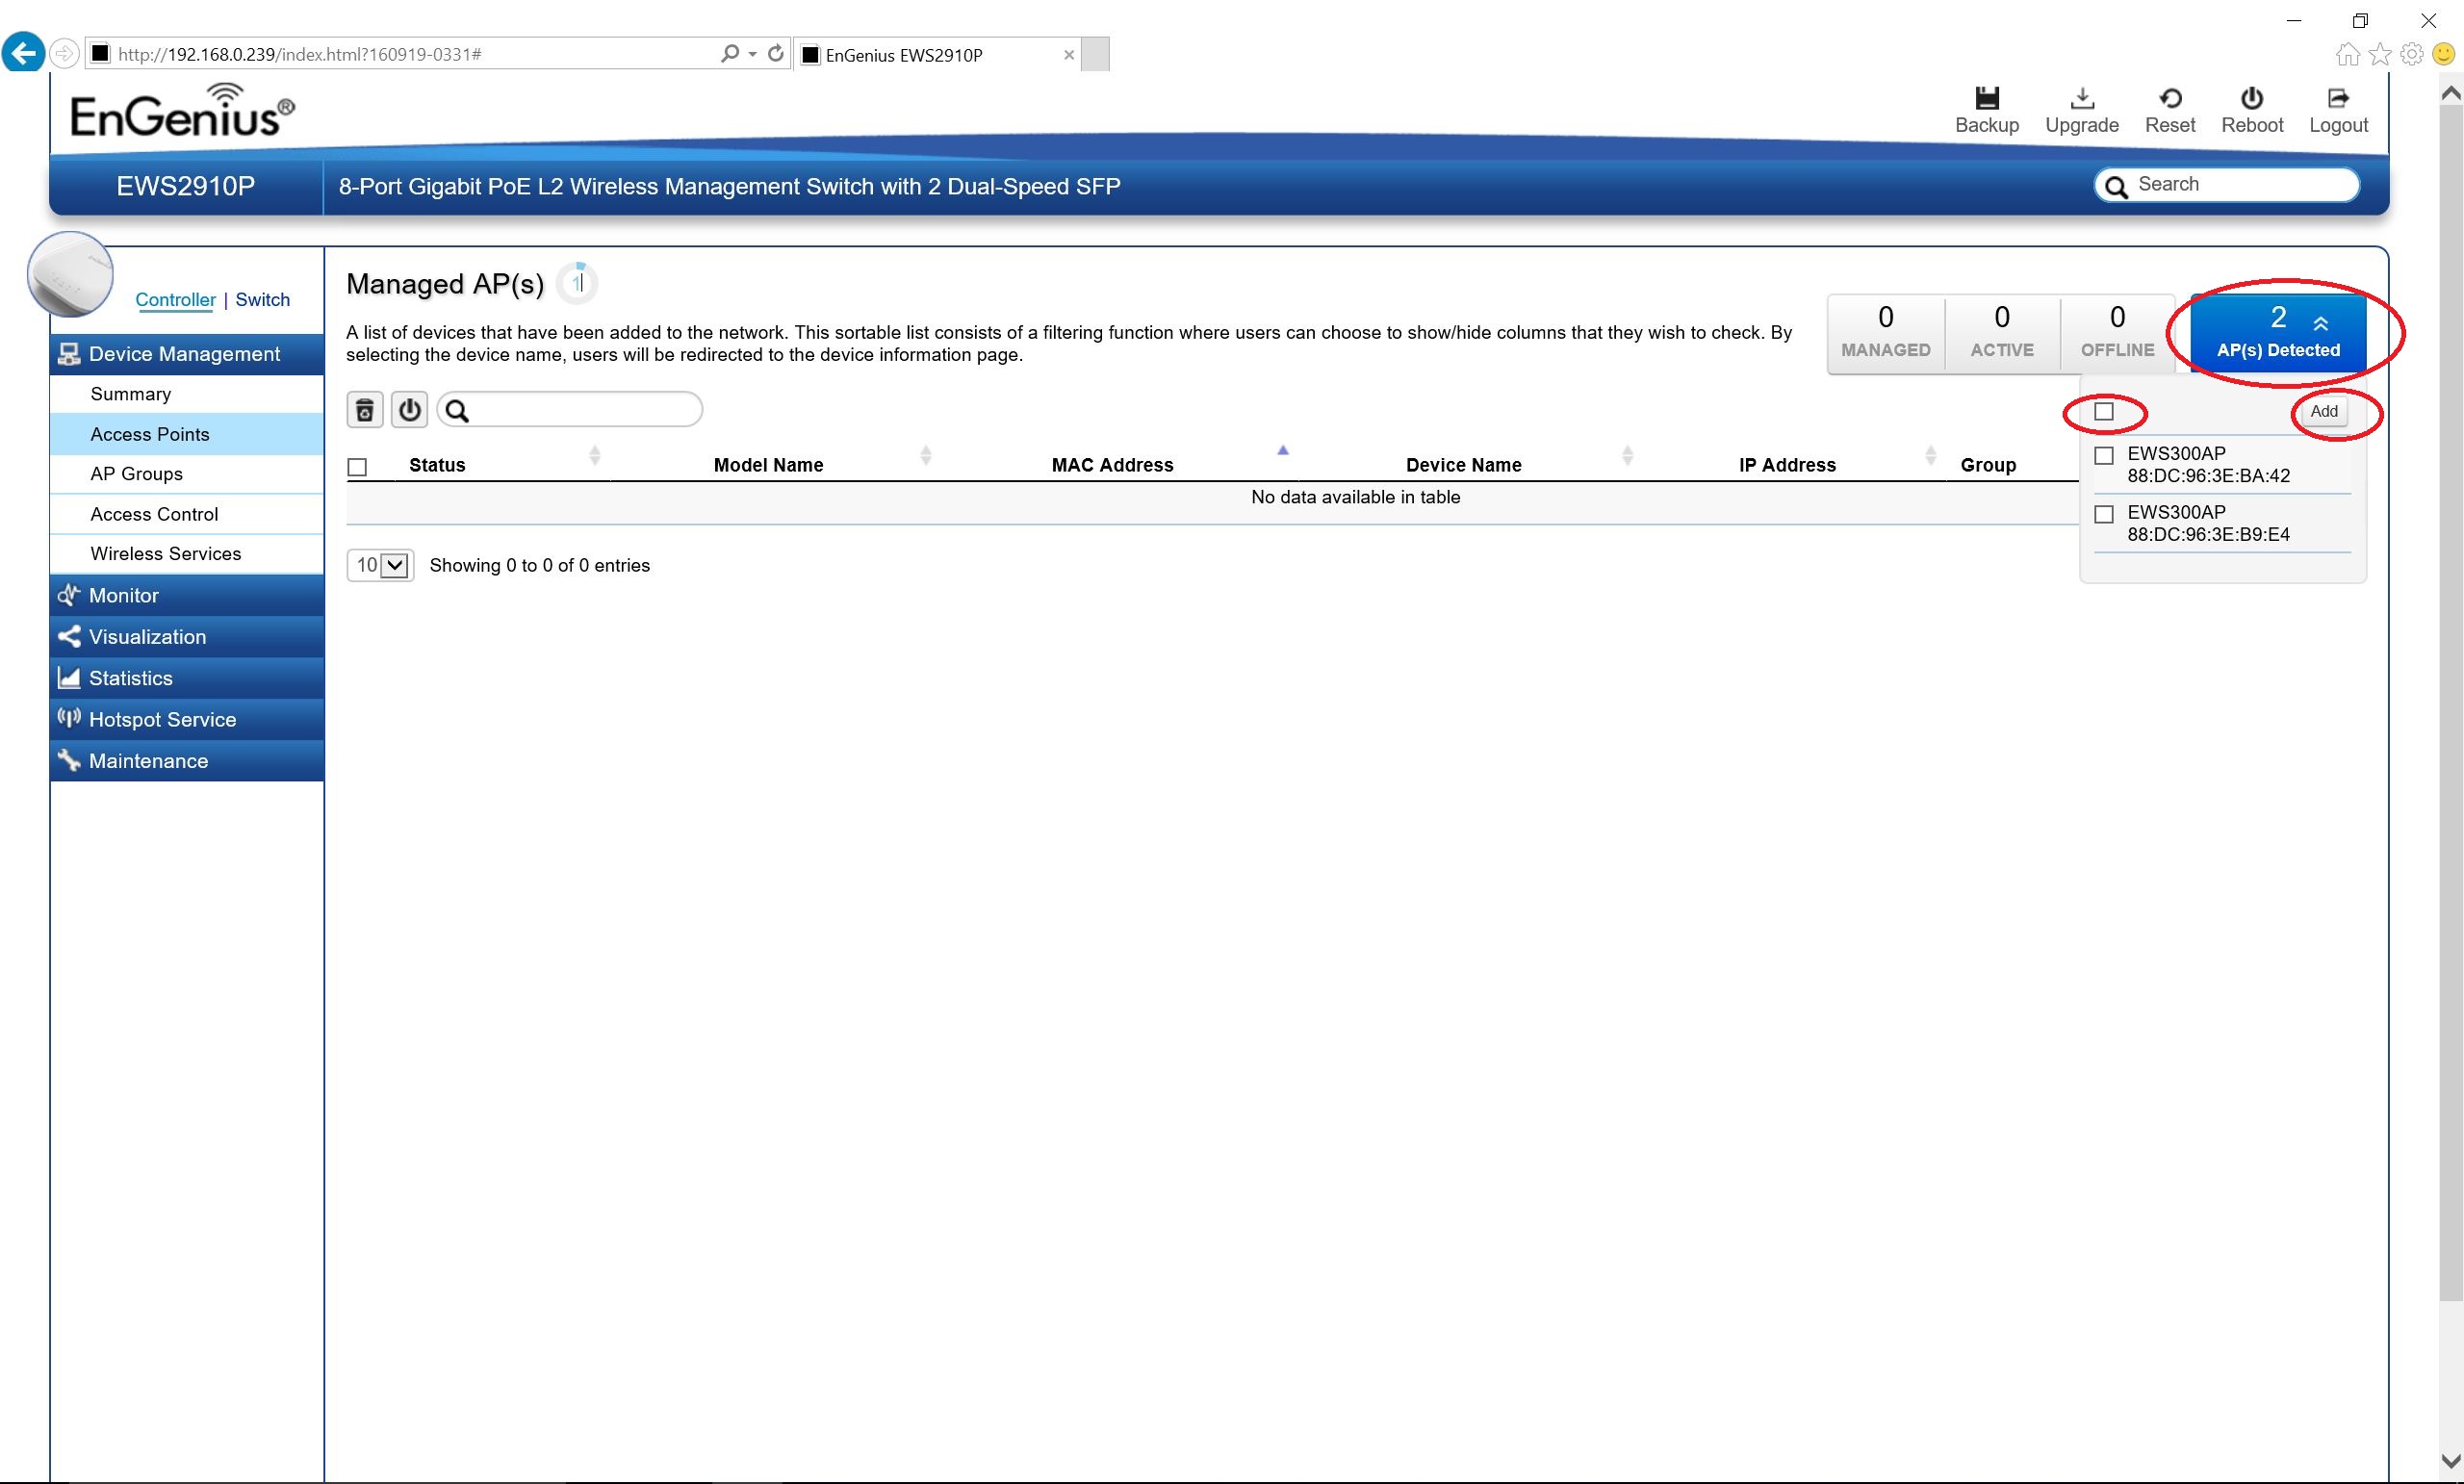This screenshot has width=2464, height=1484.
Task: Switch to Controller view
Action: coord(175,300)
